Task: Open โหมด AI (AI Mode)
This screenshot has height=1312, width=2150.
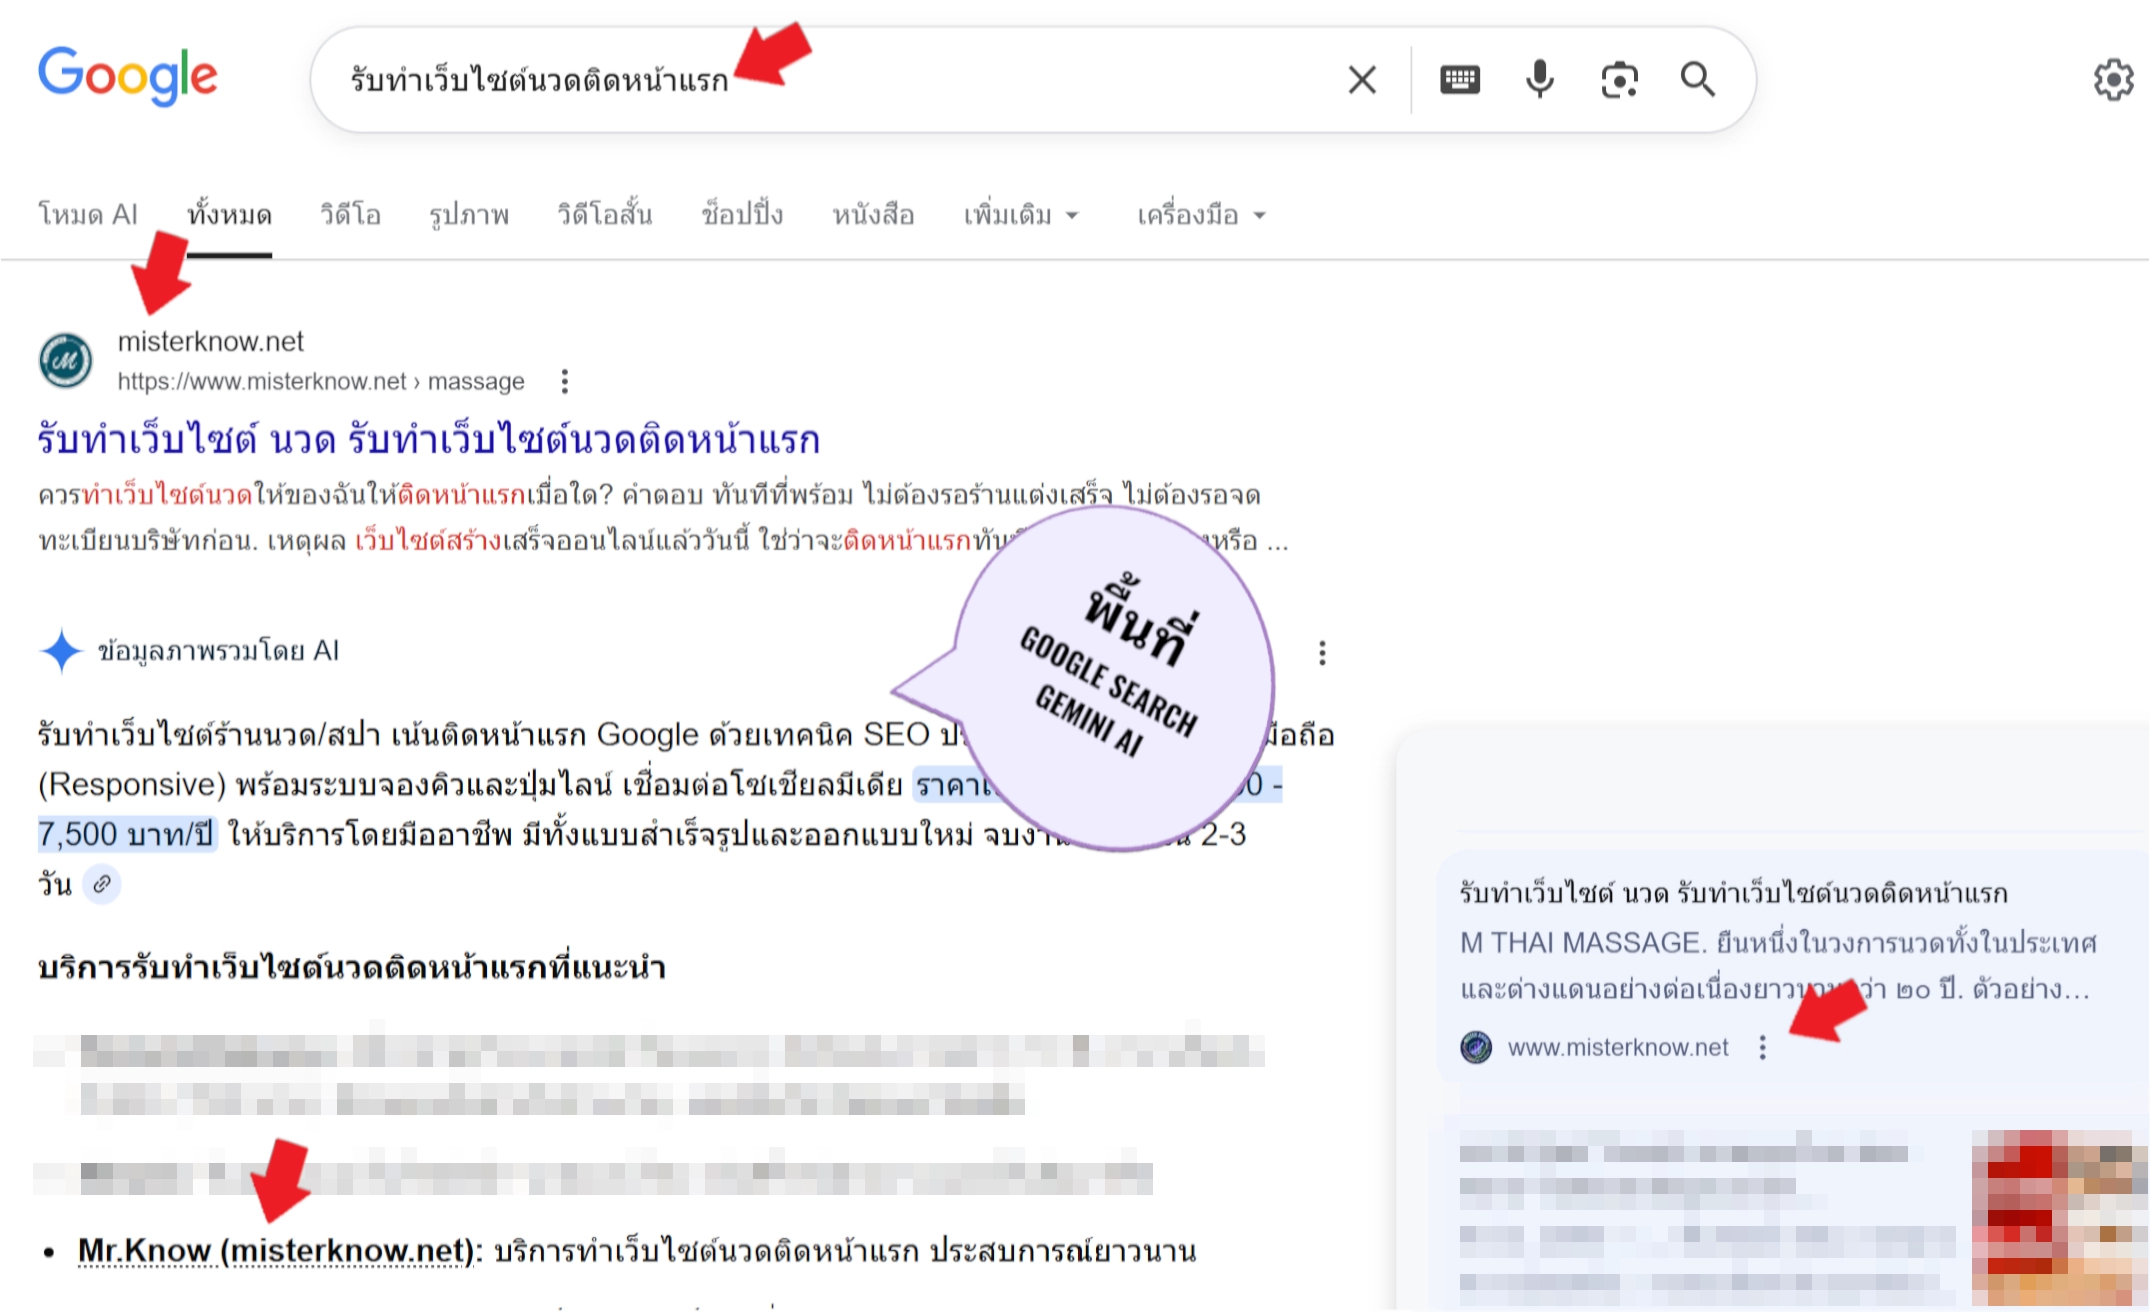Action: pyautogui.click(x=88, y=214)
